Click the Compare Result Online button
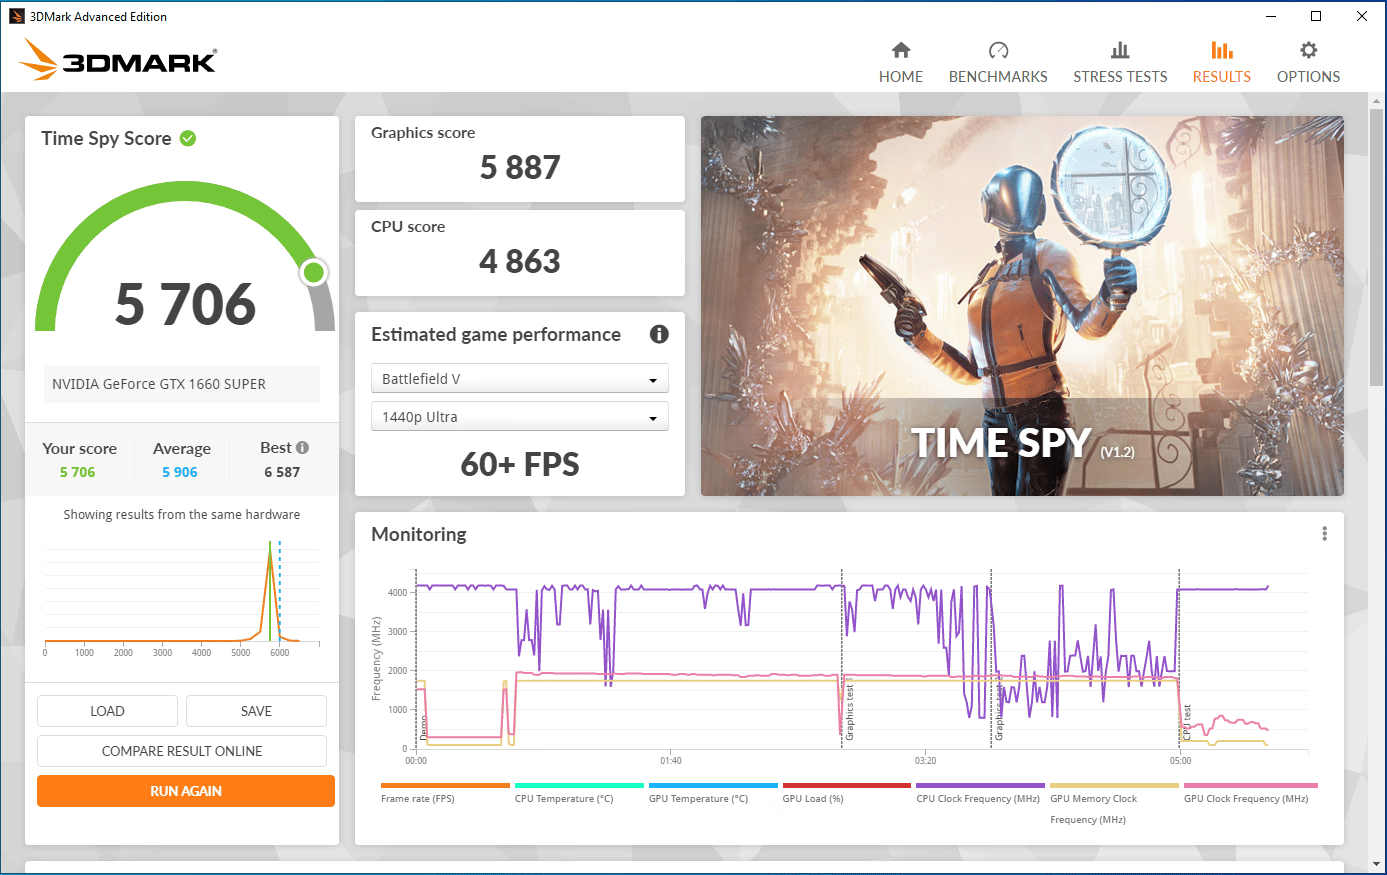The width and height of the screenshot is (1387, 875). tap(182, 751)
